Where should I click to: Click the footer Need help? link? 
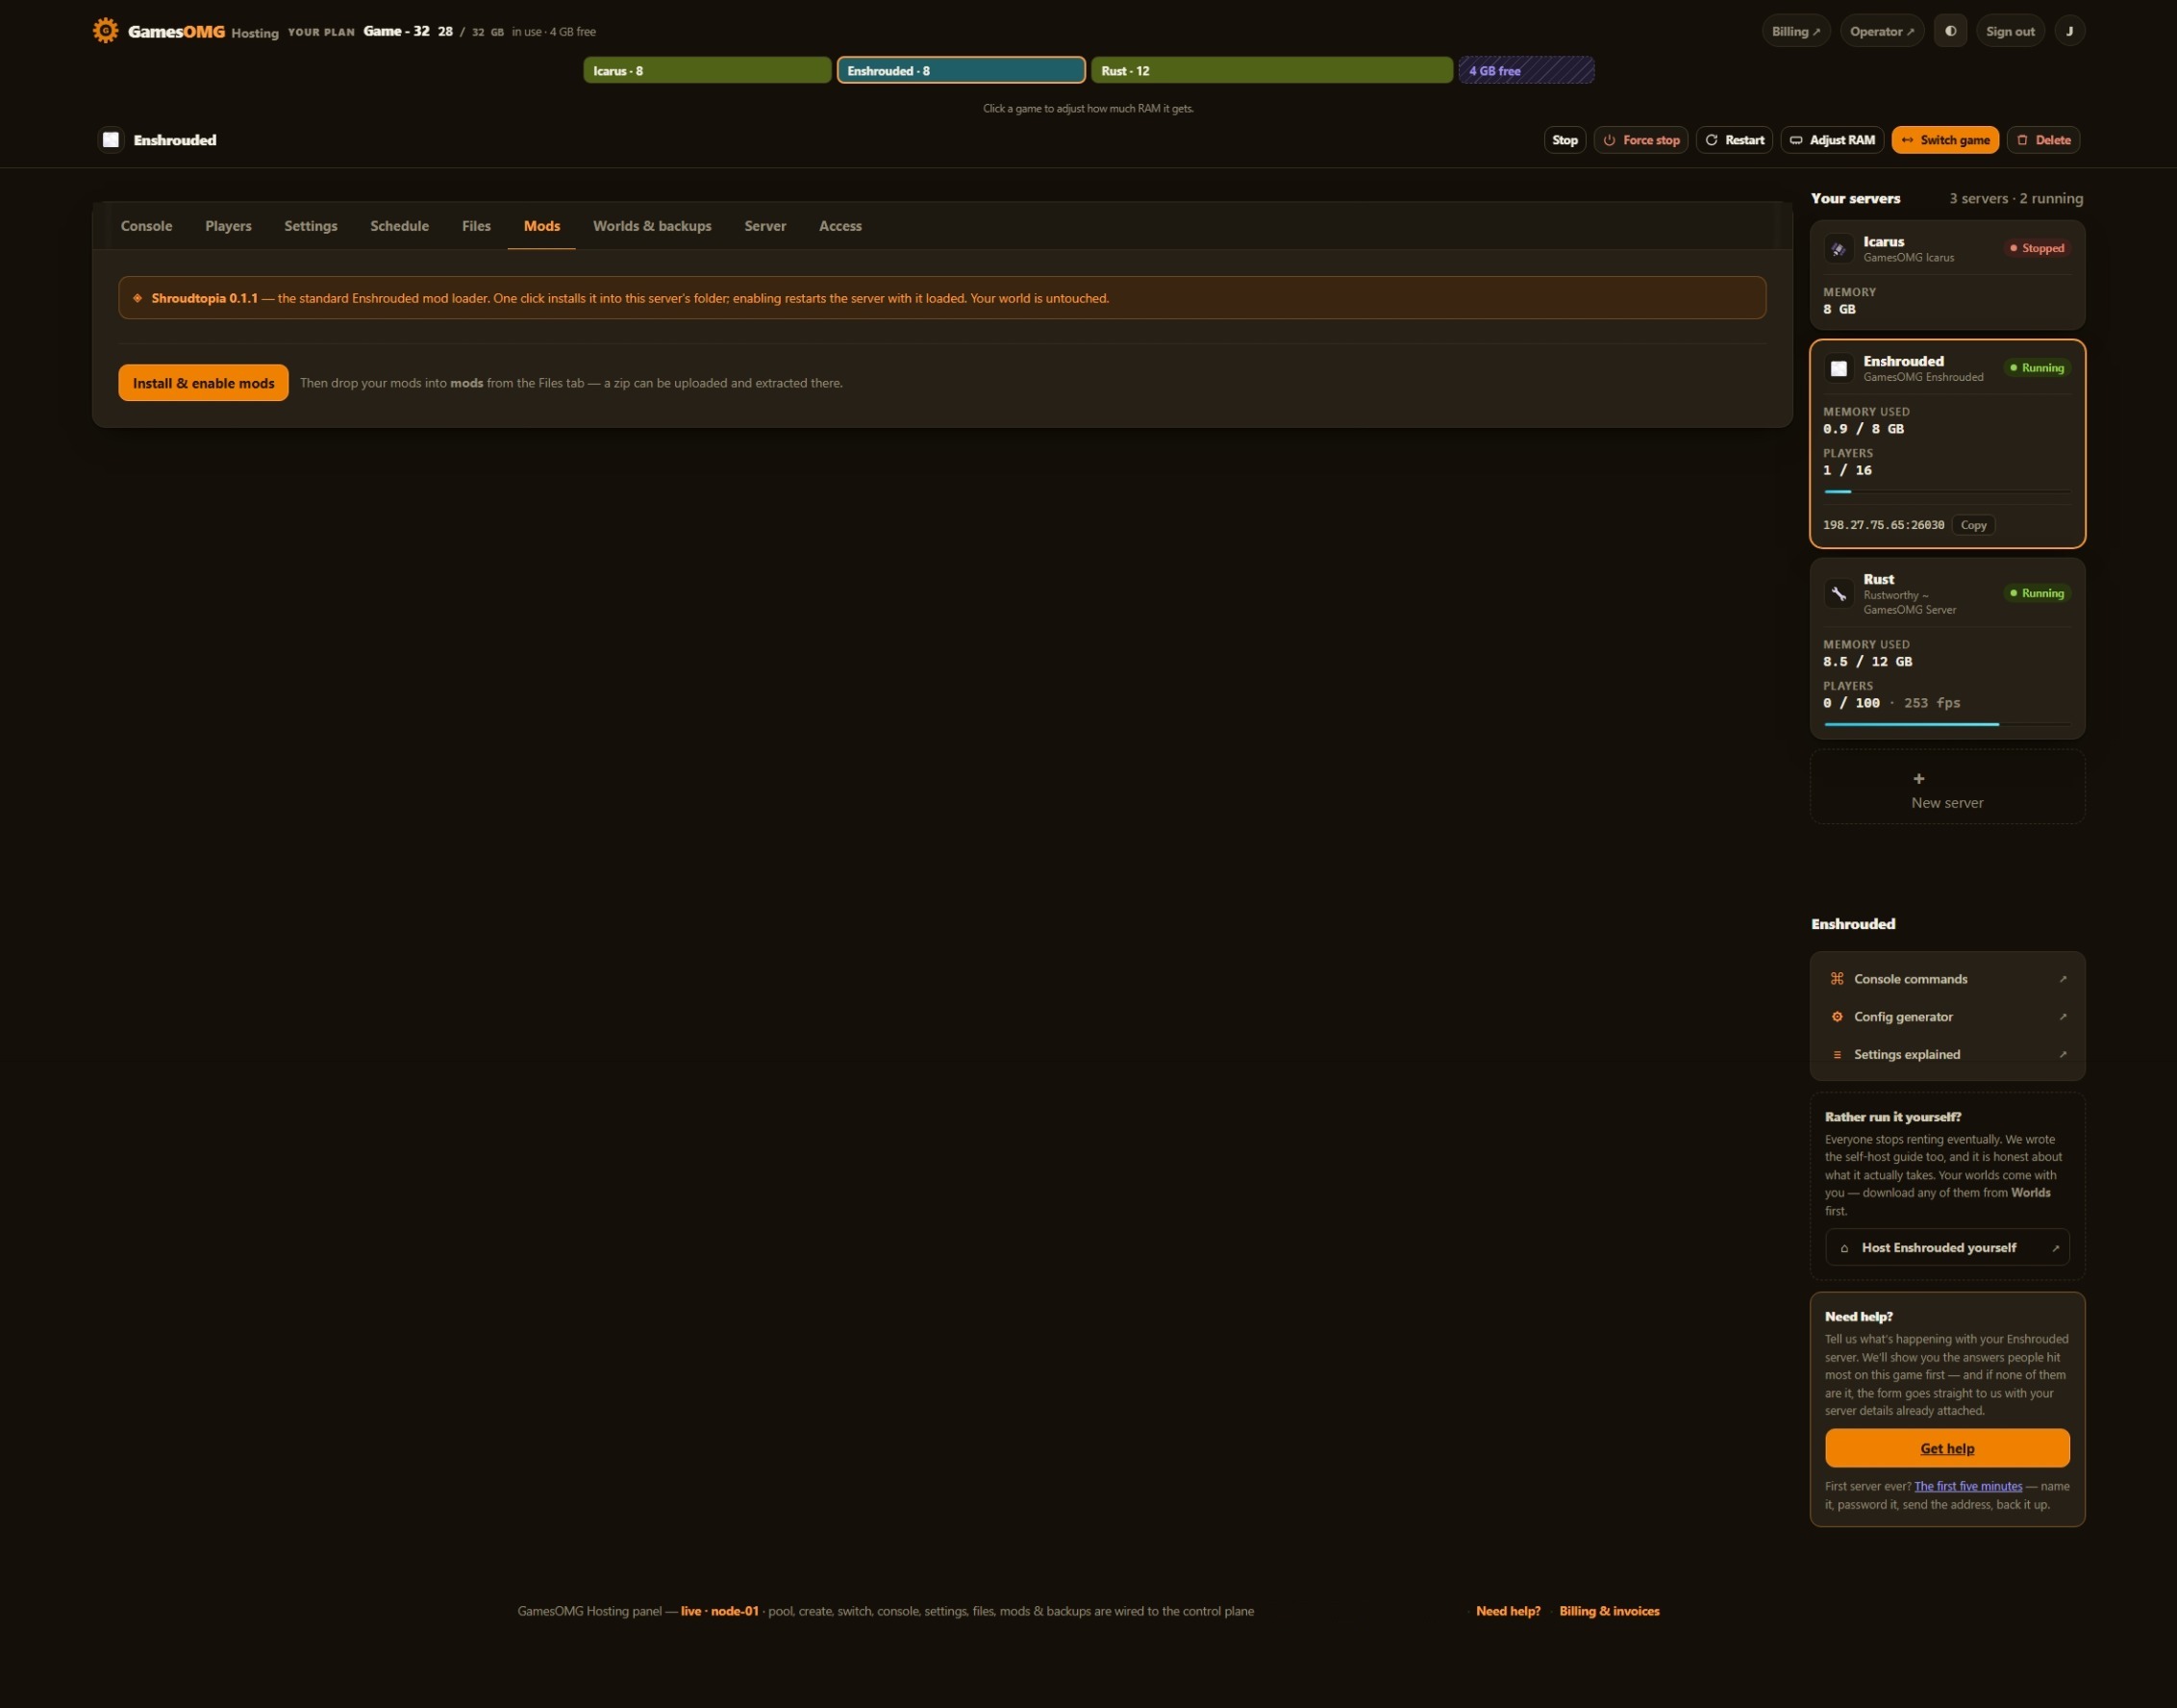click(x=1508, y=1611)
